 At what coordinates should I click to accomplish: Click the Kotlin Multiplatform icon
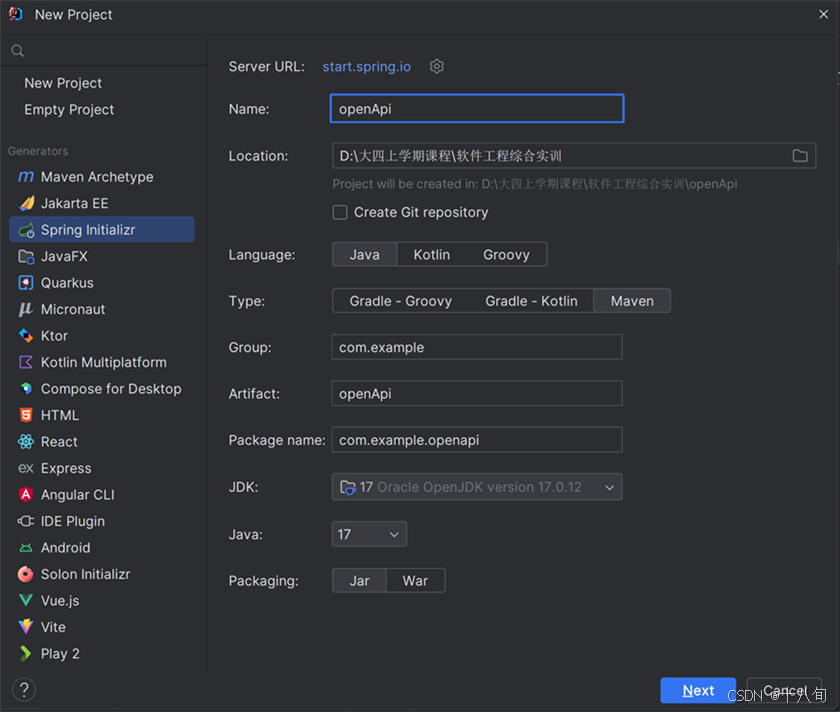point(26,362)
